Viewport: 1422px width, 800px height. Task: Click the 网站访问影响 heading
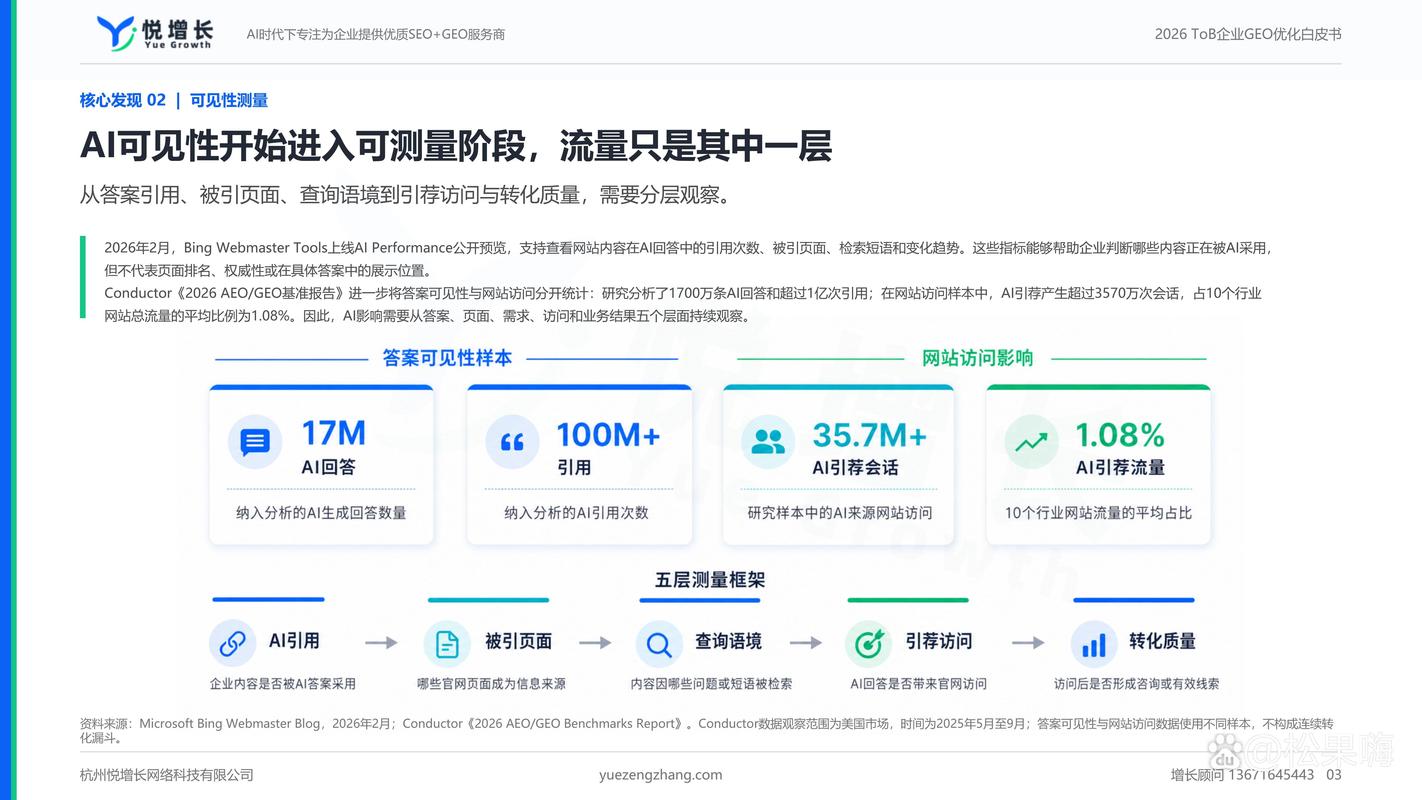[977, 358]
